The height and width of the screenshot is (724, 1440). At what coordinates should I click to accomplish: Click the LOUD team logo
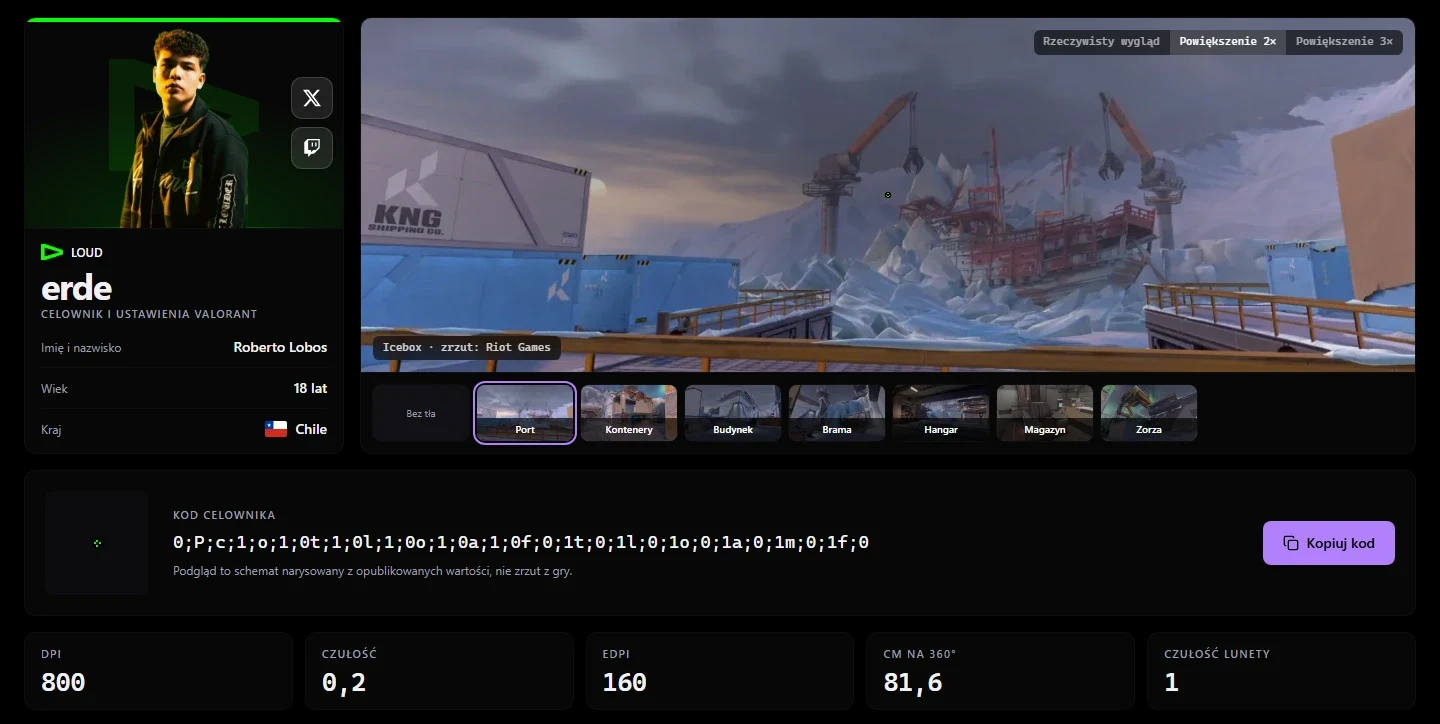[52, 252]
